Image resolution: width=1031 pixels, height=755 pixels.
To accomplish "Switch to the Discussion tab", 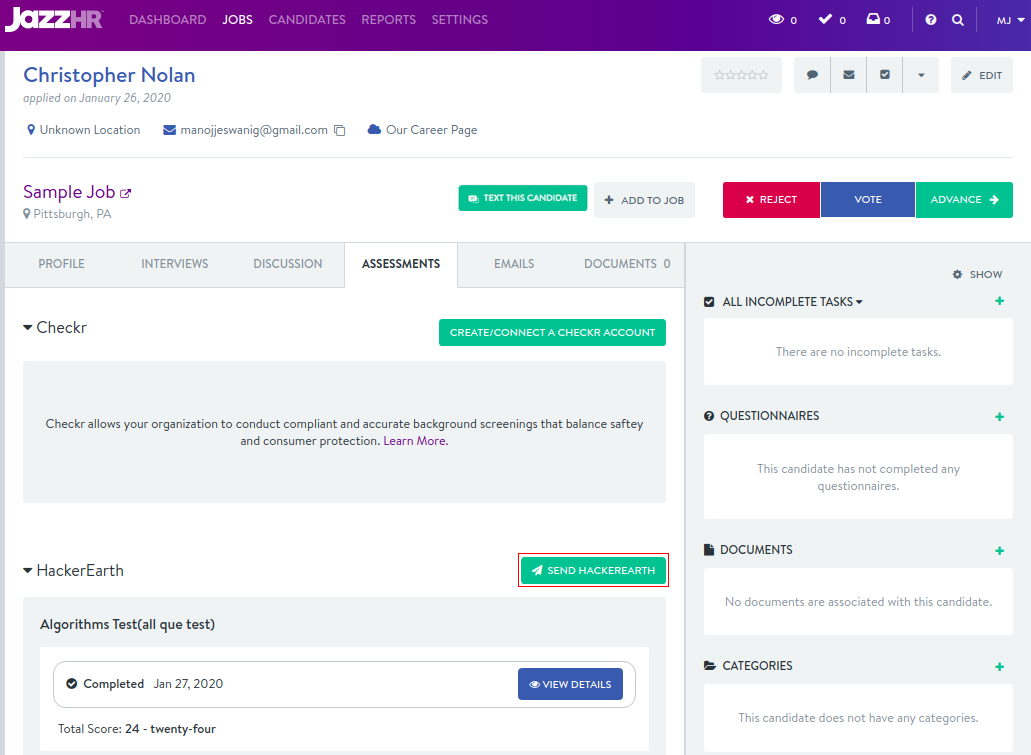I will point(288,264).
